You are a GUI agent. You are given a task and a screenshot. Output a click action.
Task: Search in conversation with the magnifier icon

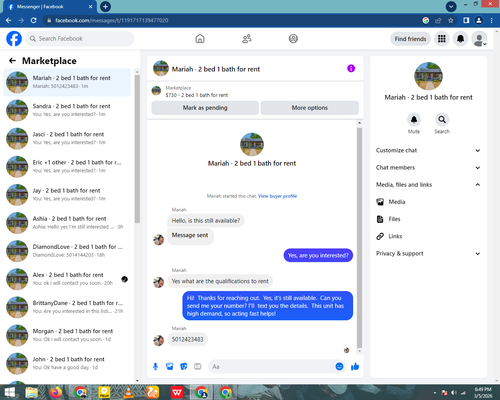(x=442, y=119)
